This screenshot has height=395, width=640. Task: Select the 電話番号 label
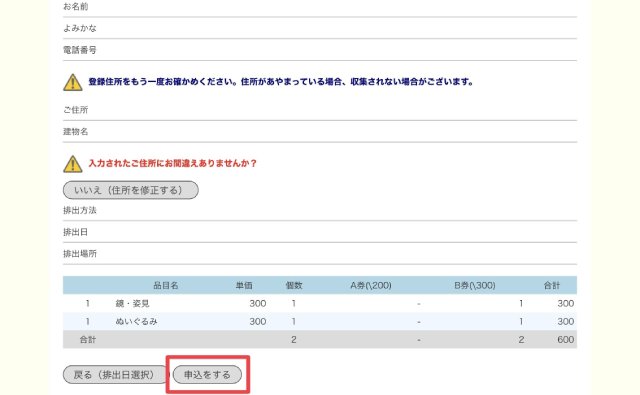tap(80, 50)
